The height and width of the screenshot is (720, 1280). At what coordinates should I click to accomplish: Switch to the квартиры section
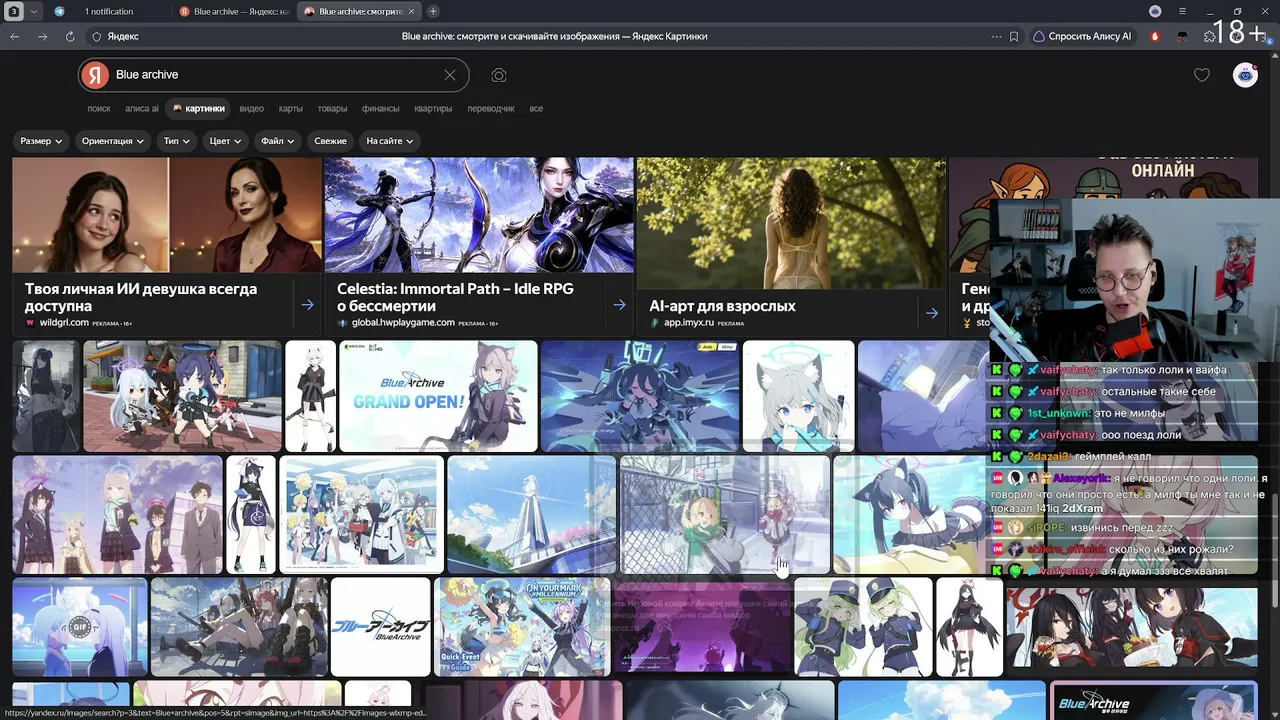point(433,108)
